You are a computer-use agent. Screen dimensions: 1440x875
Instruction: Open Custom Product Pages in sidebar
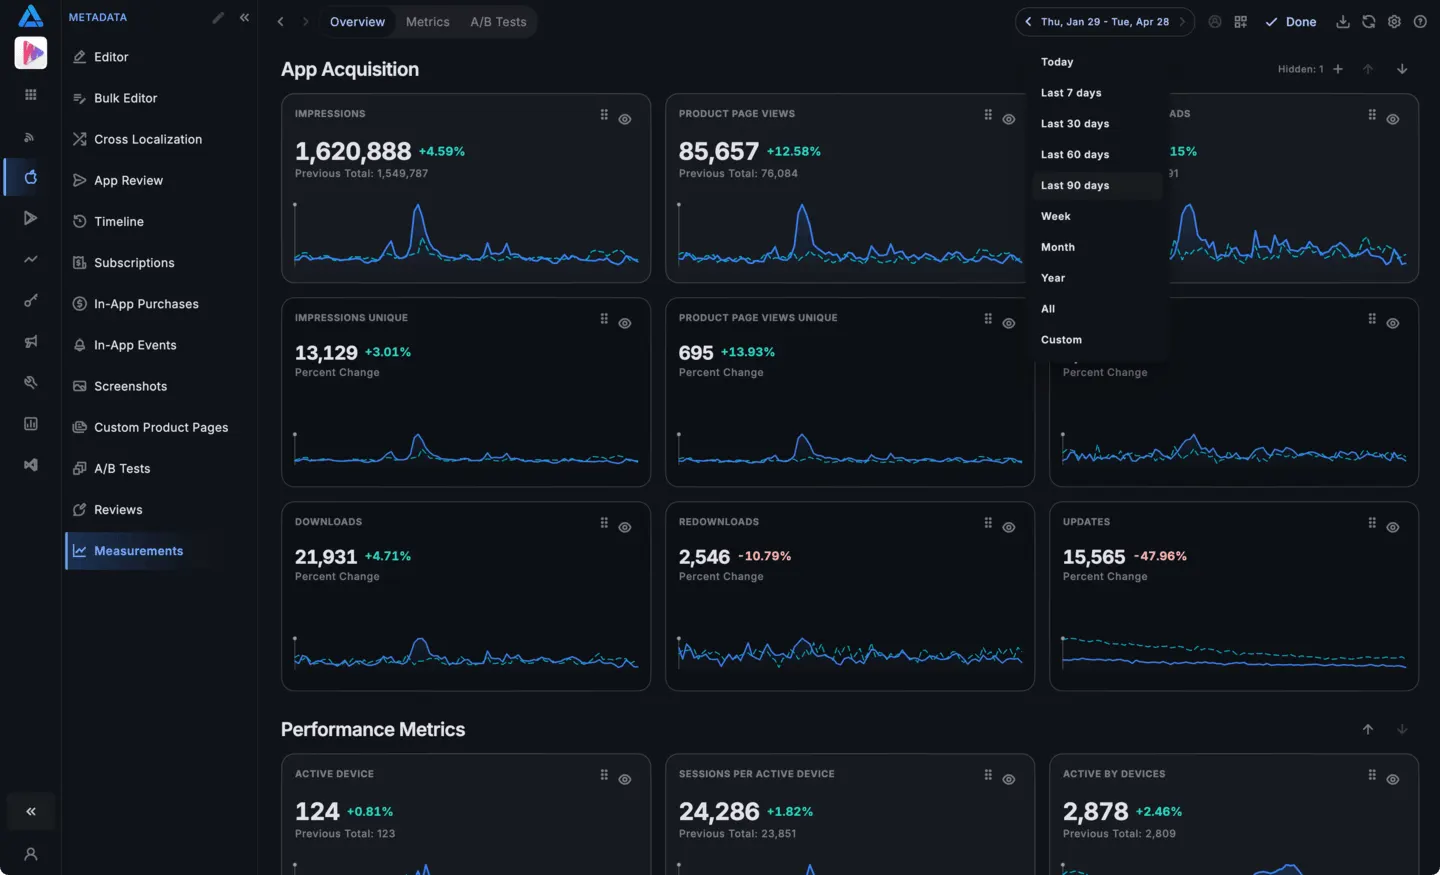[161, 427]
